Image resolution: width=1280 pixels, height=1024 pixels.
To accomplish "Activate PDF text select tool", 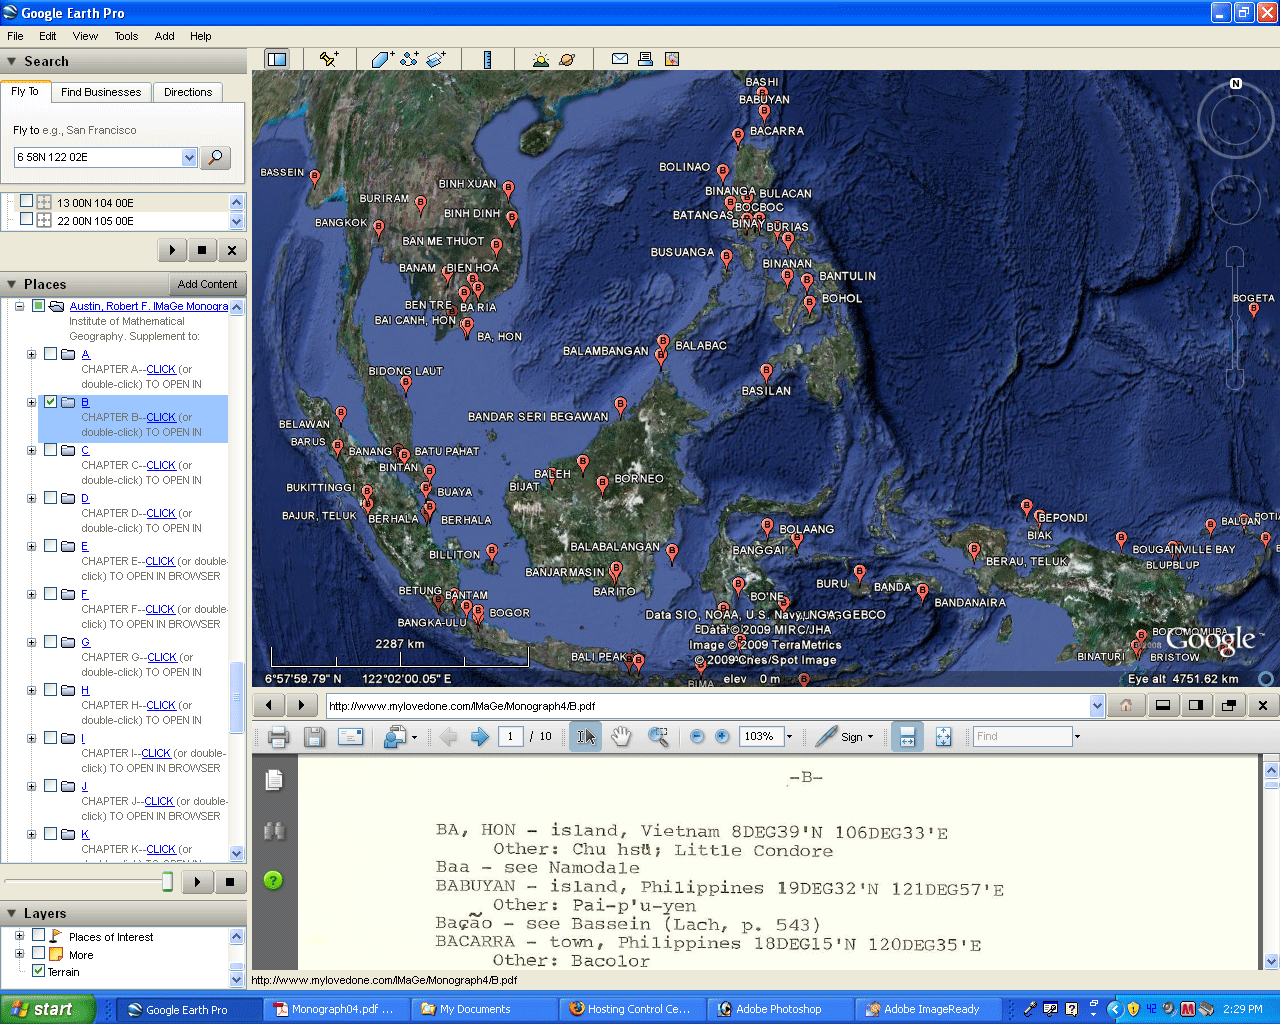I will point(586,737).
